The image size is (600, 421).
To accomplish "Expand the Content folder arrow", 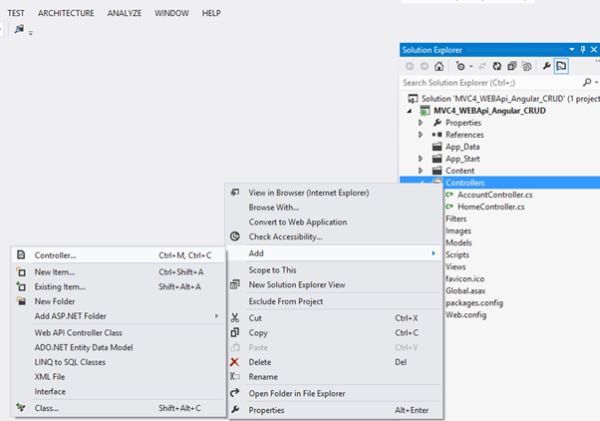I will click(x=421, y=170).
